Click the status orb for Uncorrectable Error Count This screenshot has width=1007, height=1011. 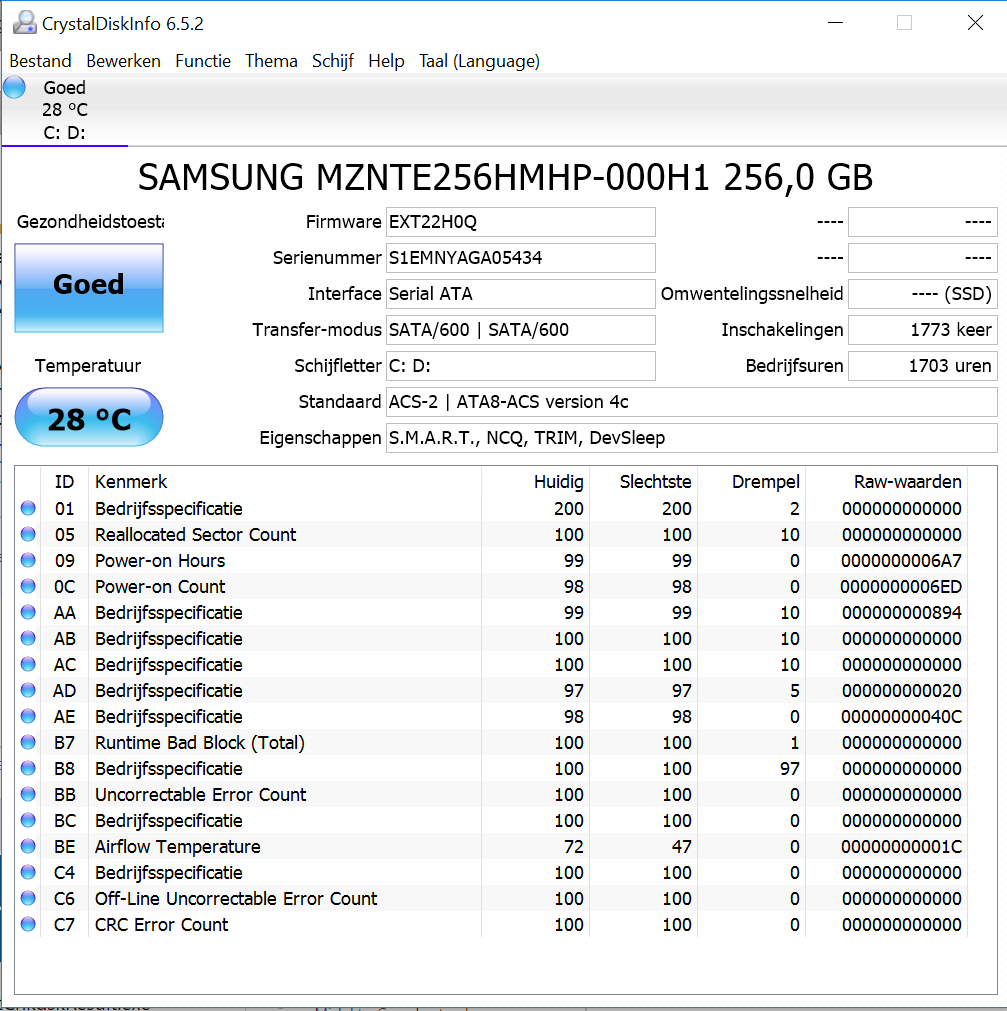(x=28, y=794)
